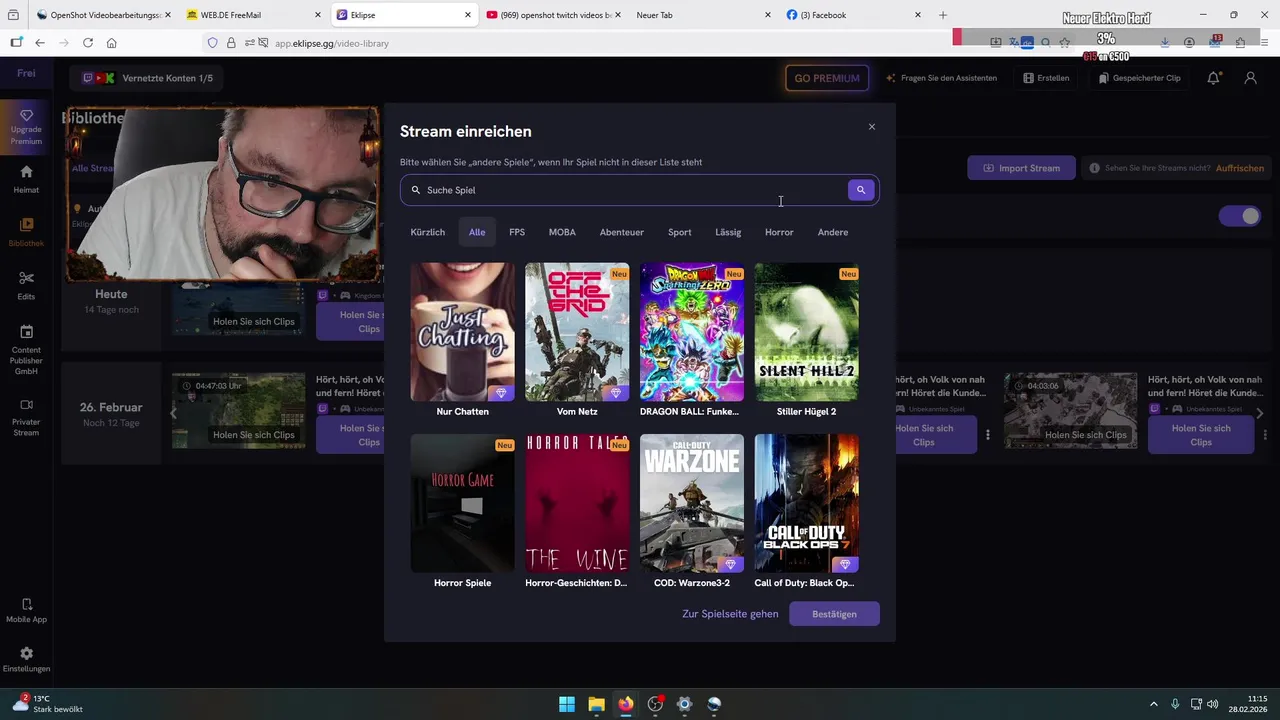Switch to the Facebook browser tab
This screenshot has width=1280, height=720.
[x=855, y=15]
